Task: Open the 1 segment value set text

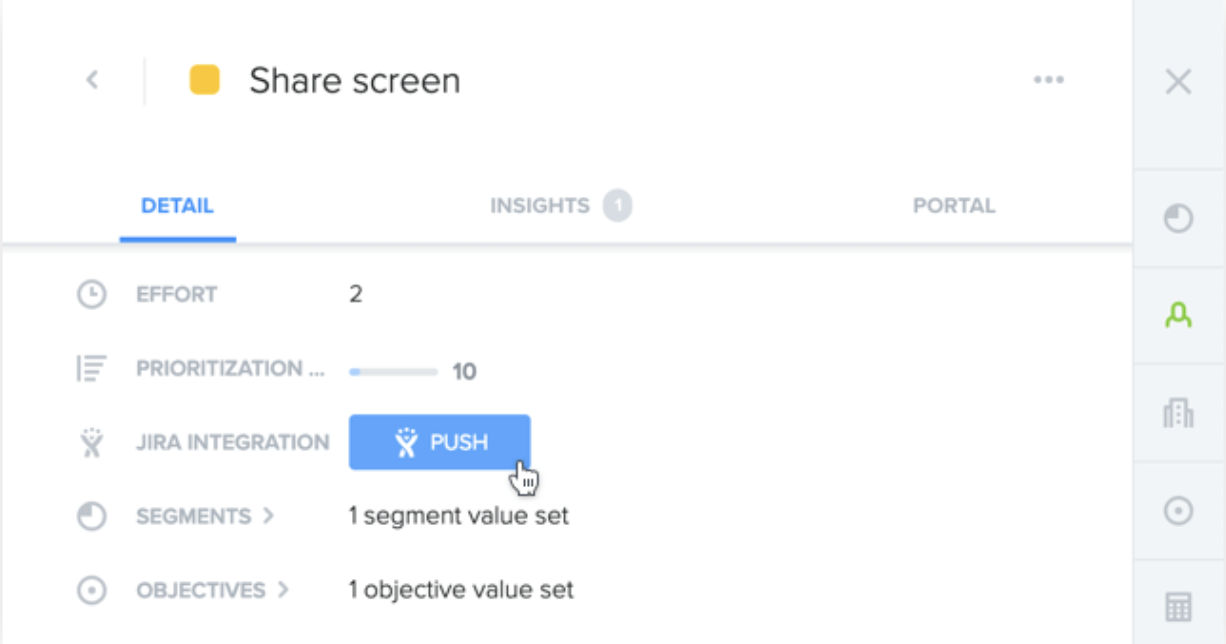Action: (x=459, y=516)
